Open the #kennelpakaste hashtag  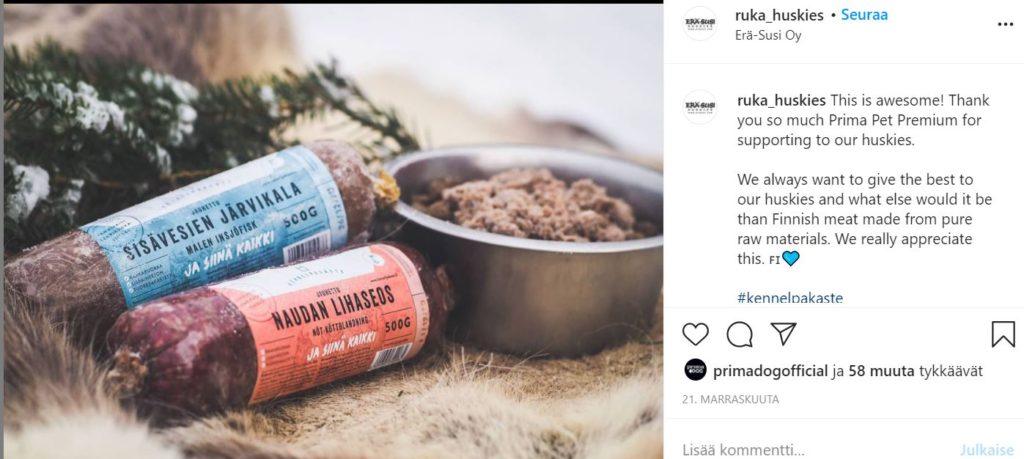(x=790, y=298)
